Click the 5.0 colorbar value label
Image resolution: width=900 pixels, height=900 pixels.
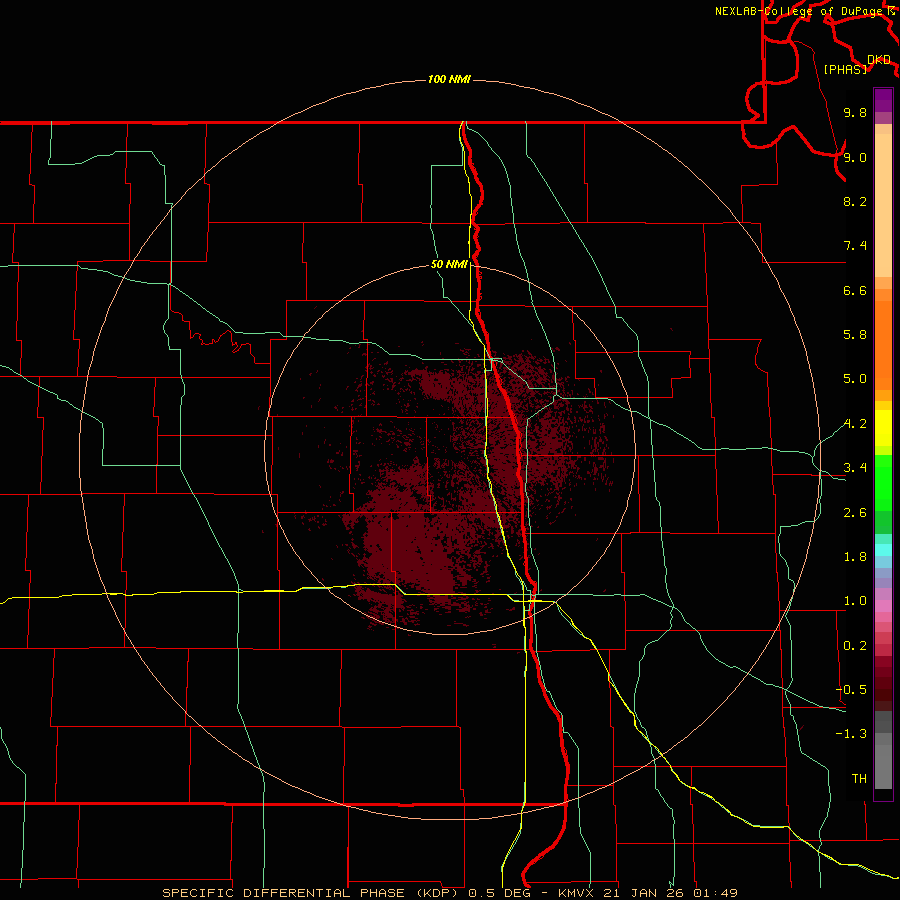(855, 379)
